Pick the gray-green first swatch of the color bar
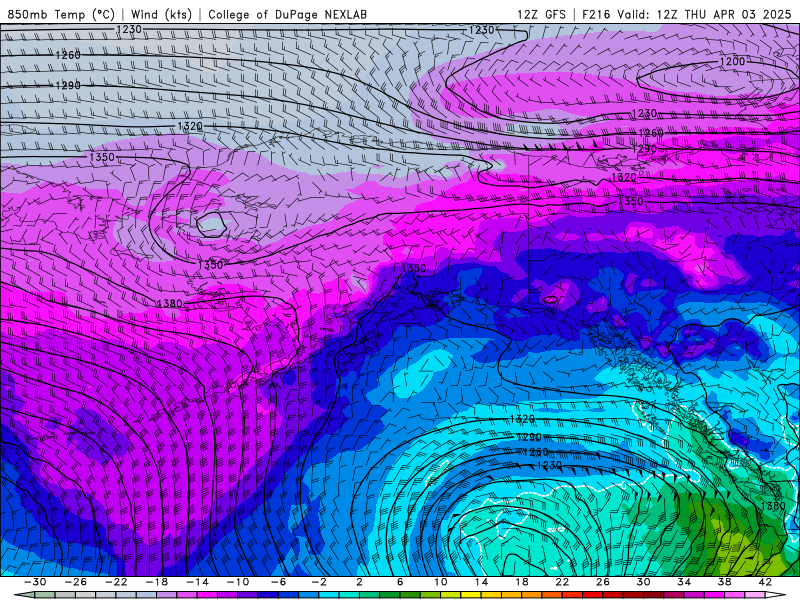This screenshot has height=600, width=800. click(44, 595)
